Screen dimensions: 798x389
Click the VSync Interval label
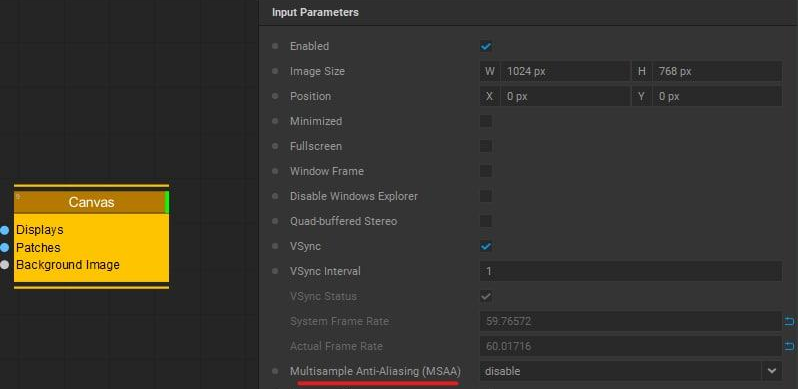tap(325, 271)
